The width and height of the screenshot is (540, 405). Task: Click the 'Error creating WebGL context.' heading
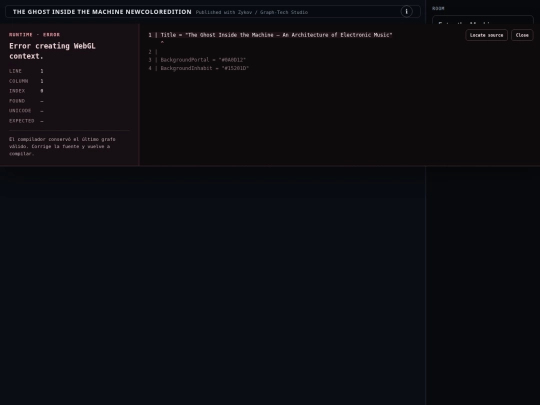[x=52, y=51]
